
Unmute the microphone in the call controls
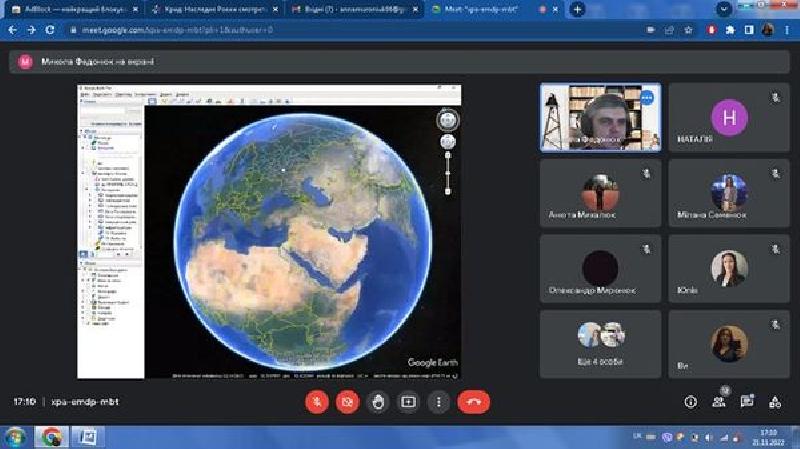(317, 402)
